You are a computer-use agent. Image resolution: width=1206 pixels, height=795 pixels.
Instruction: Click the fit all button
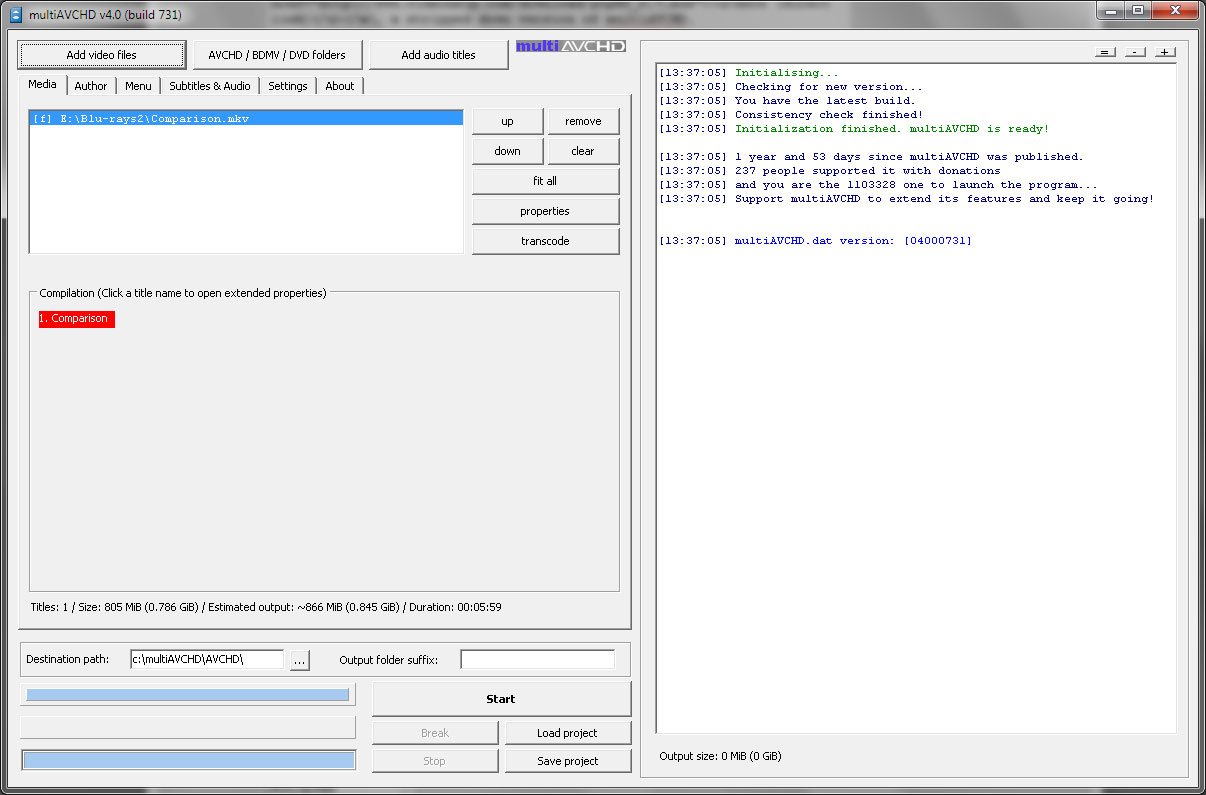click(x=545, y=181)
